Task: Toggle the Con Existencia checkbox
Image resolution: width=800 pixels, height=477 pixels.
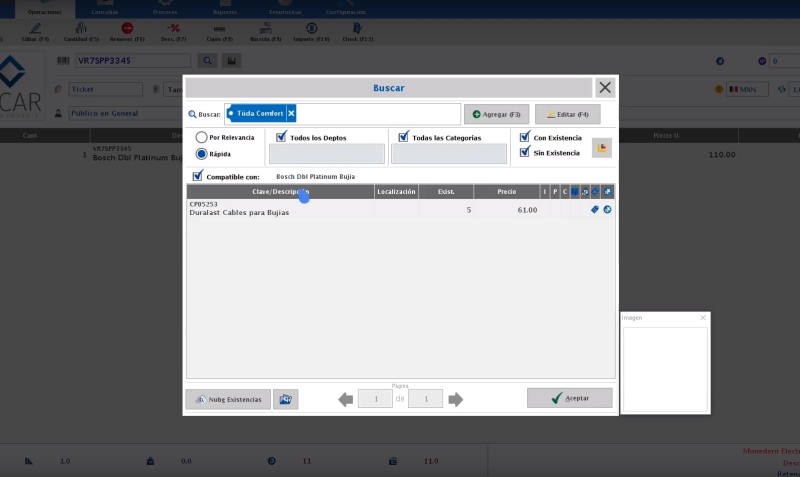Action: coord(524,137)
